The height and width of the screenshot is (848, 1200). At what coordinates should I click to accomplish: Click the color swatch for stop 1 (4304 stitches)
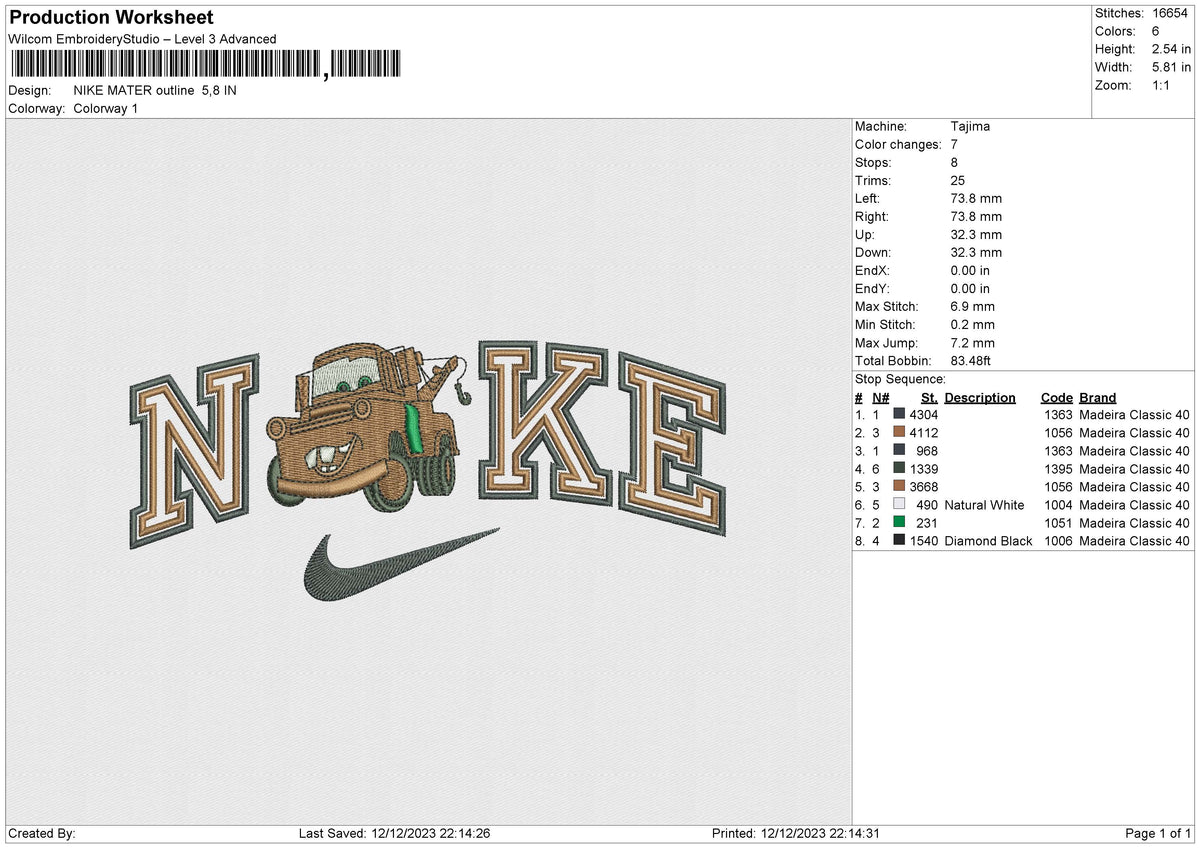(x=899, y=415)
